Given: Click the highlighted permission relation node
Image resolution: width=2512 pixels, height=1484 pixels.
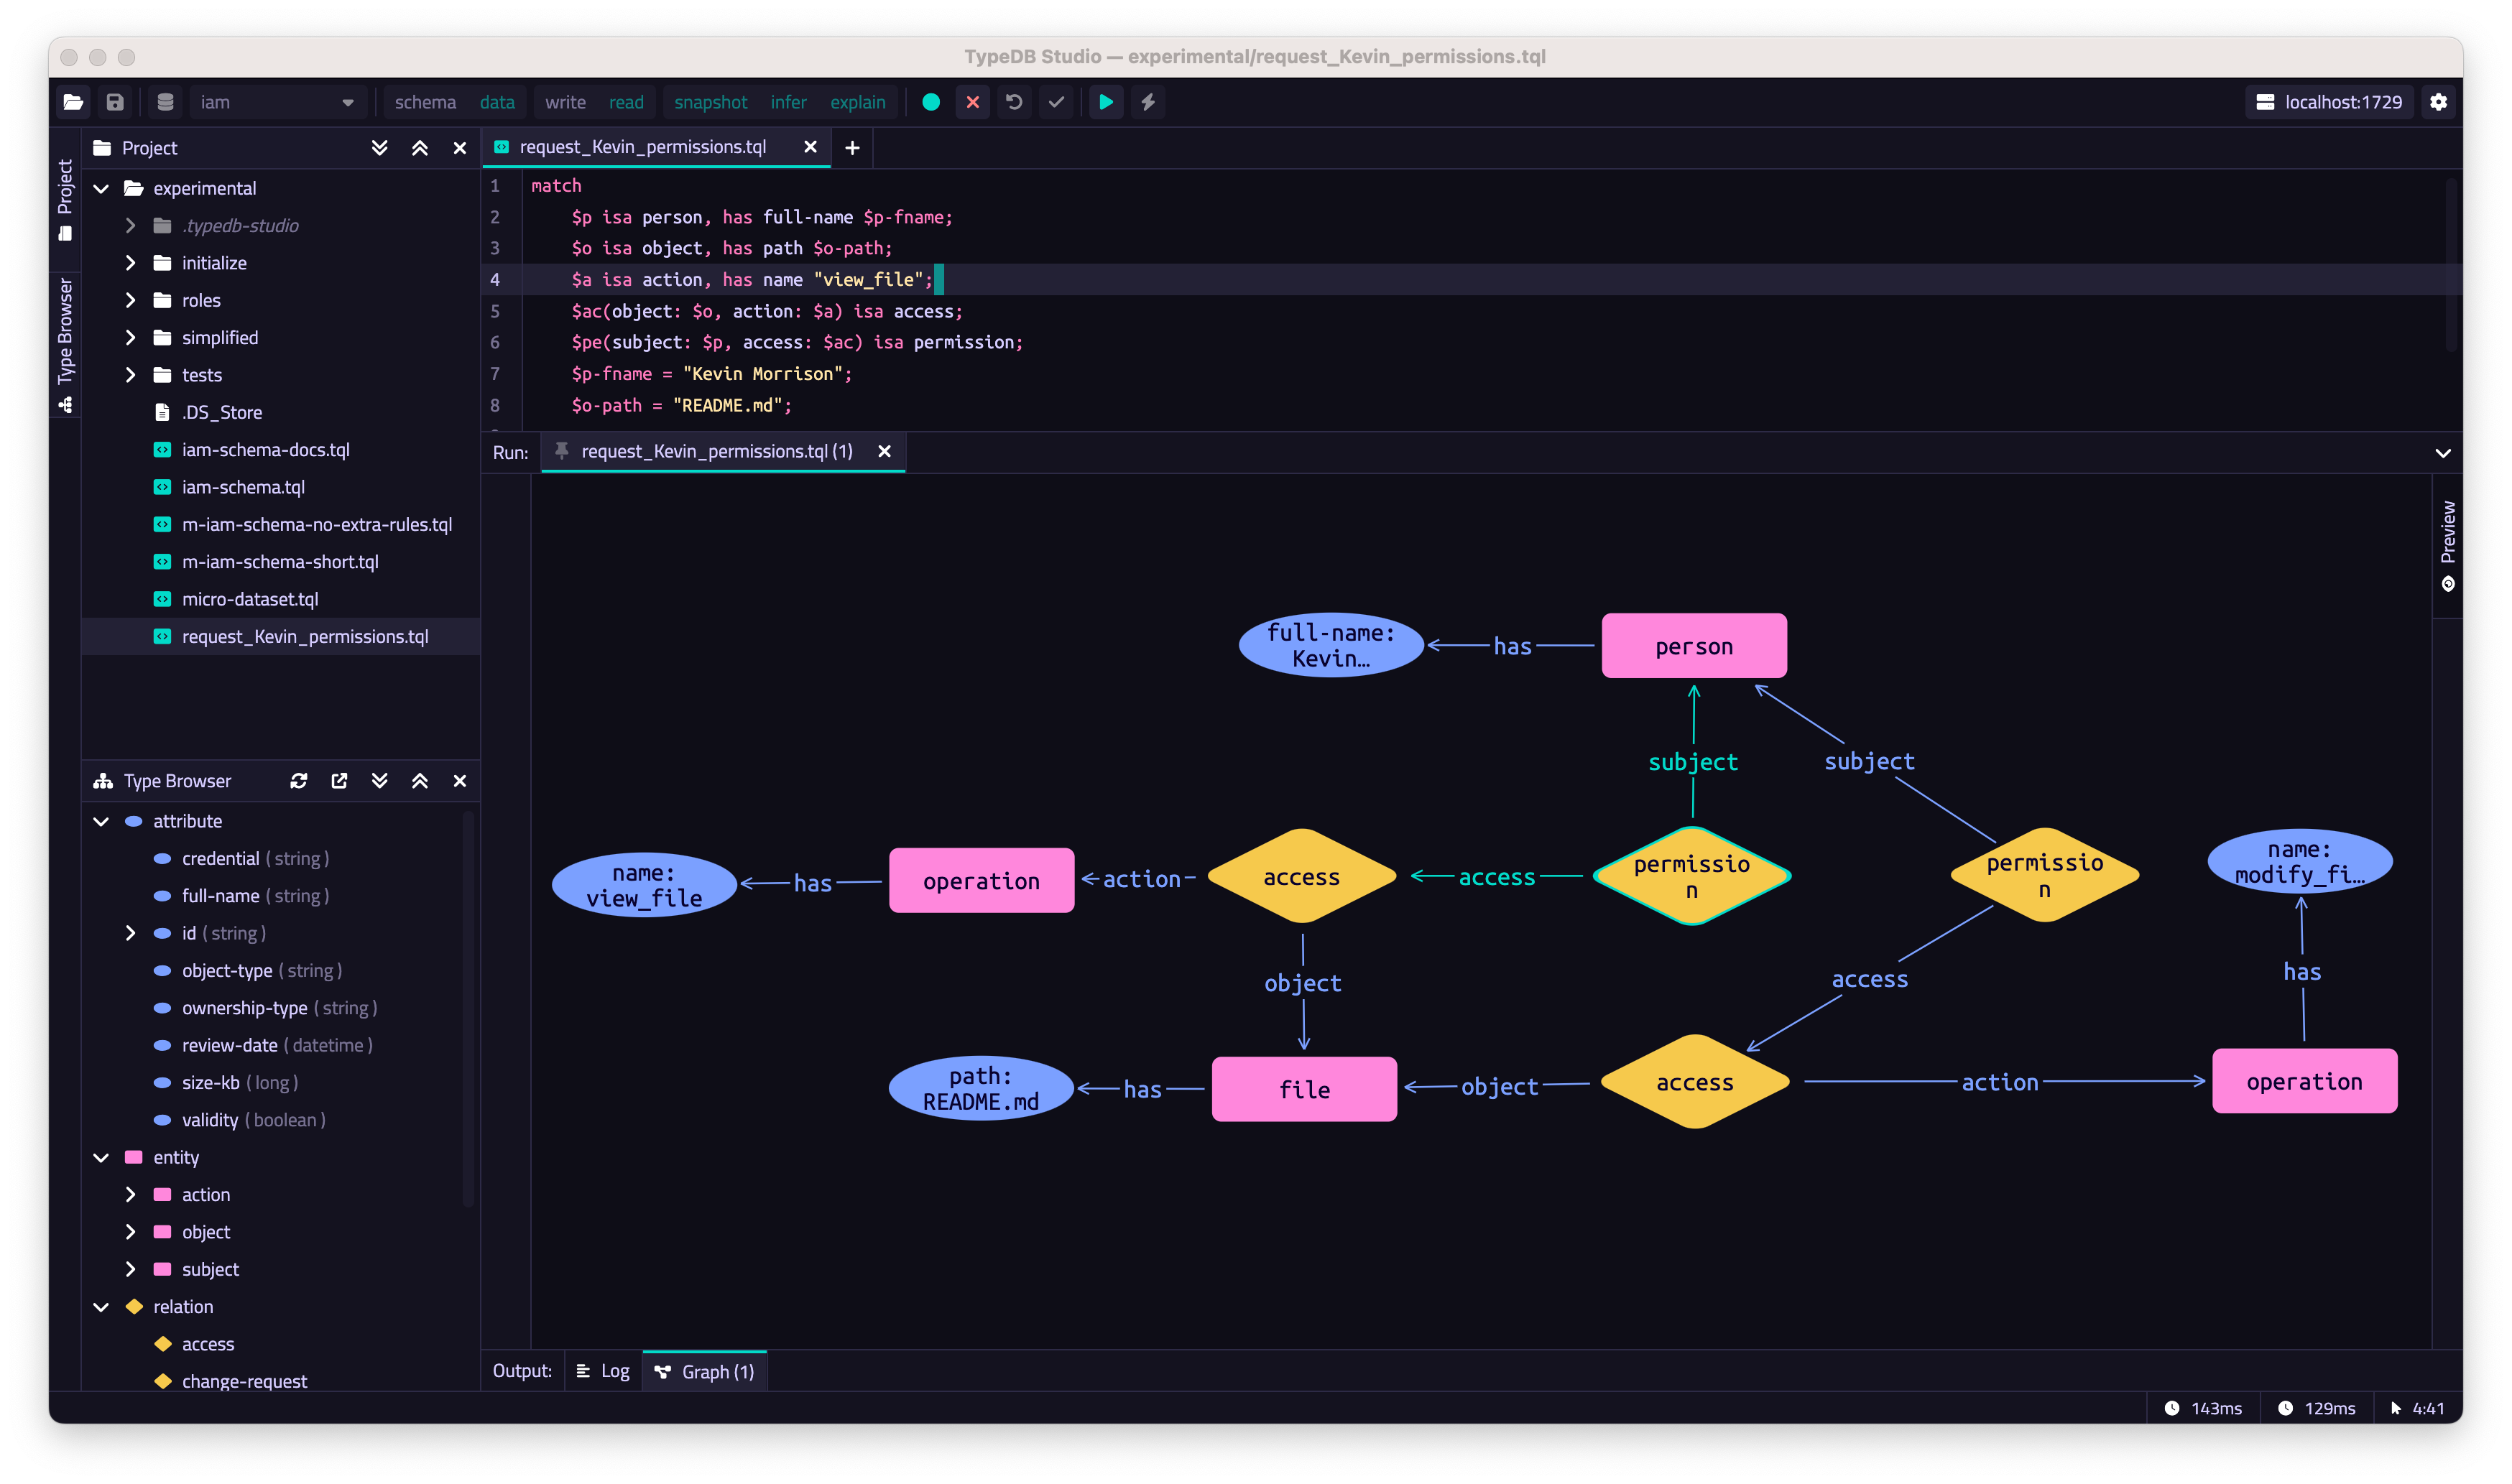Looking at the screenshot, I should pos(1692,876).
